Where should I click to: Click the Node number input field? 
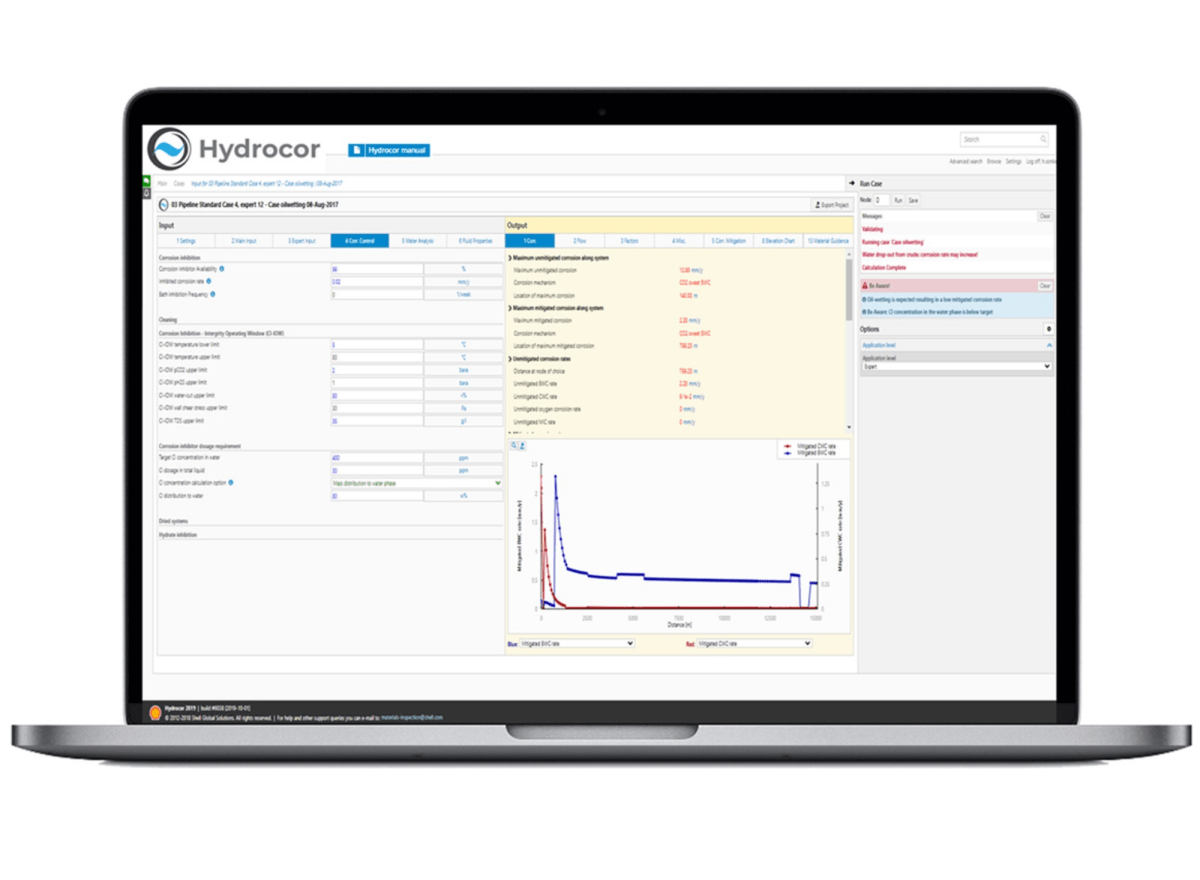pyautogui.click(x=881, y=200)
